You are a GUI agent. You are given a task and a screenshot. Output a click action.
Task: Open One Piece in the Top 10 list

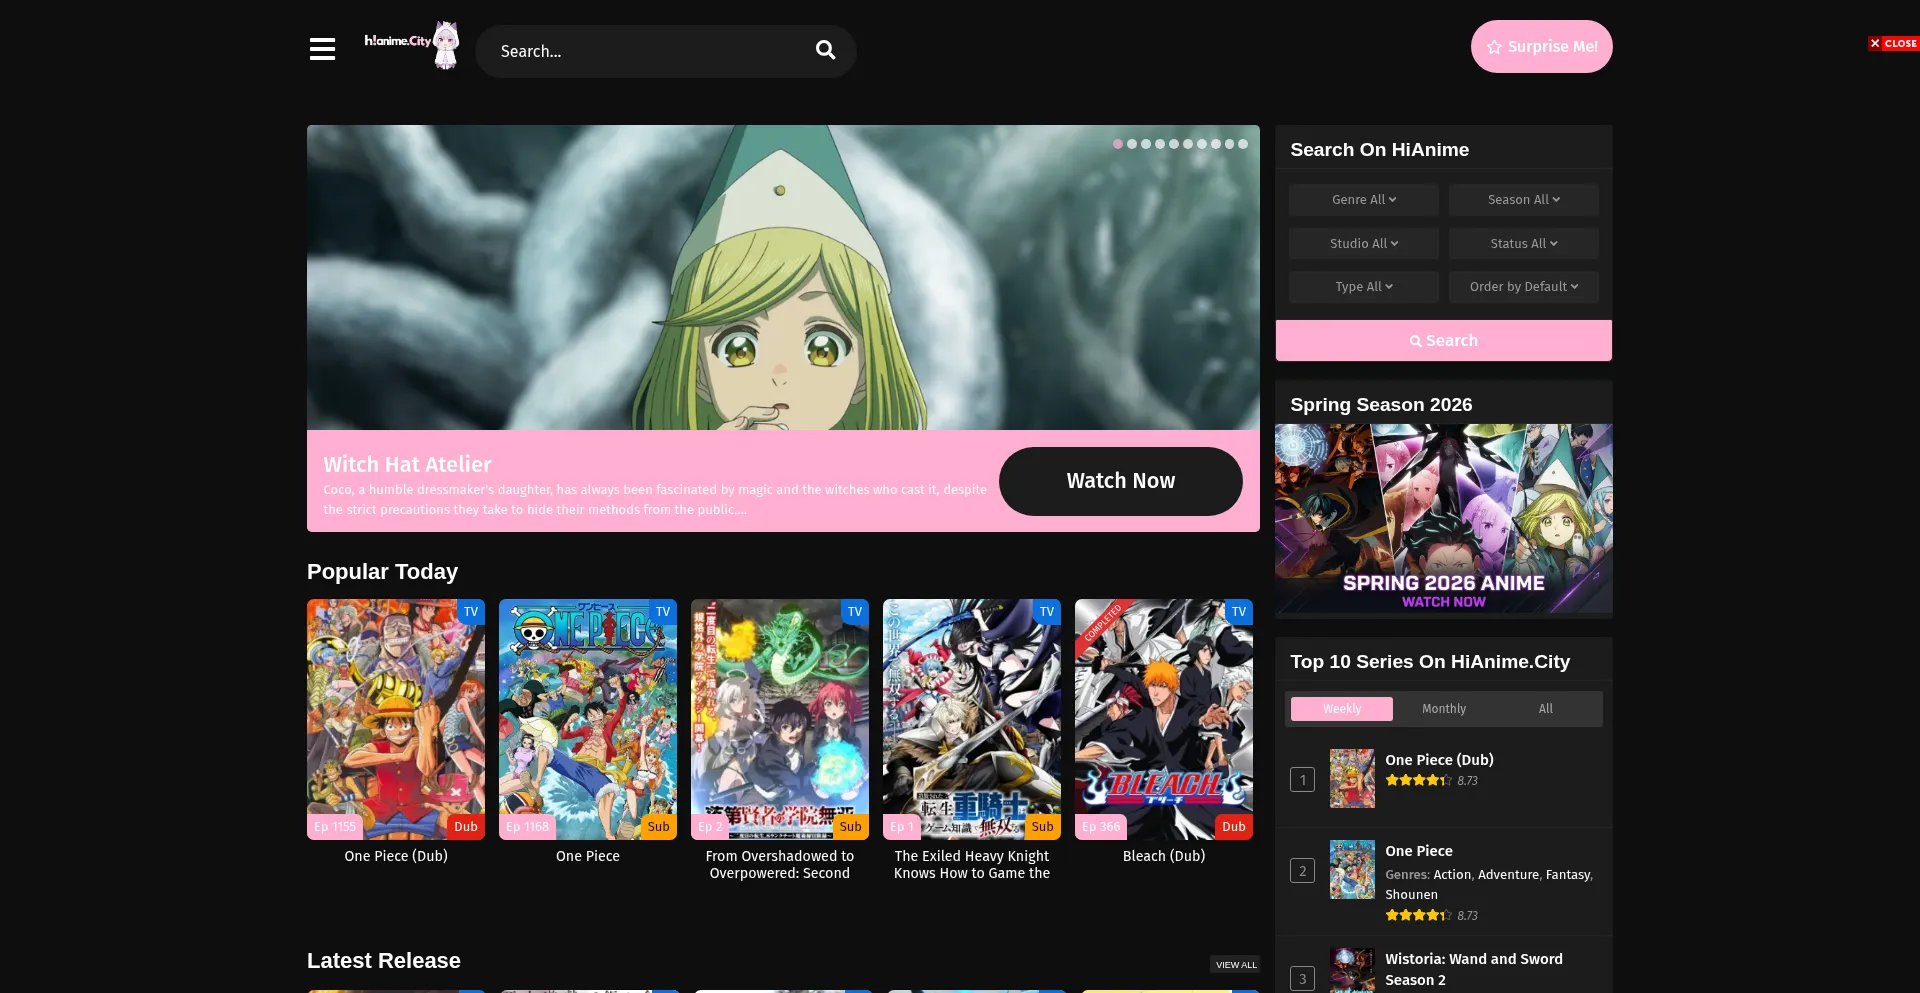(1419, 851)
